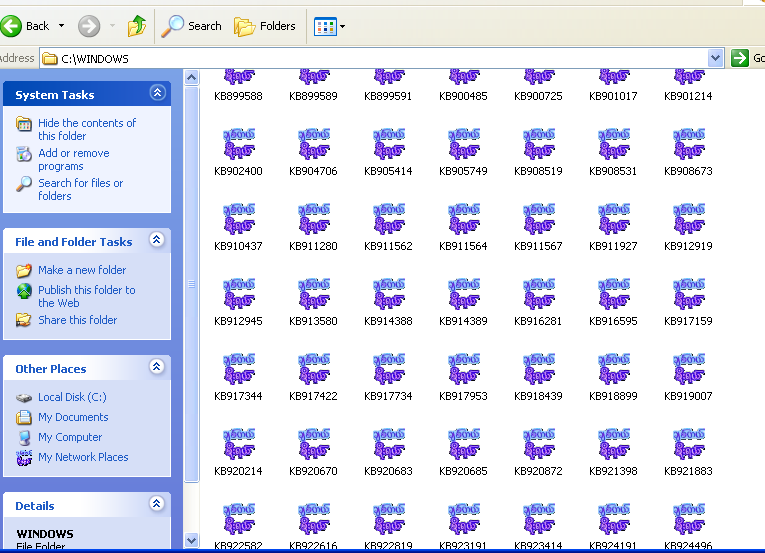
Task: Click Search for files or folders
Action: (81, 189)
